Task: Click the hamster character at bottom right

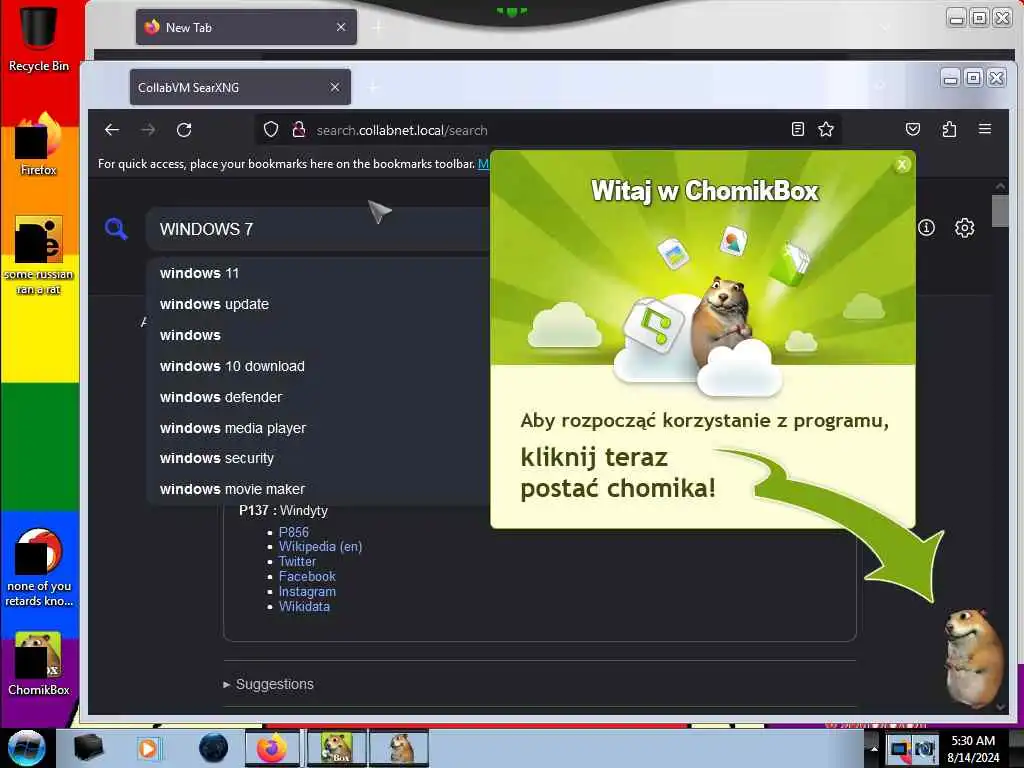Action: [974, 658]
